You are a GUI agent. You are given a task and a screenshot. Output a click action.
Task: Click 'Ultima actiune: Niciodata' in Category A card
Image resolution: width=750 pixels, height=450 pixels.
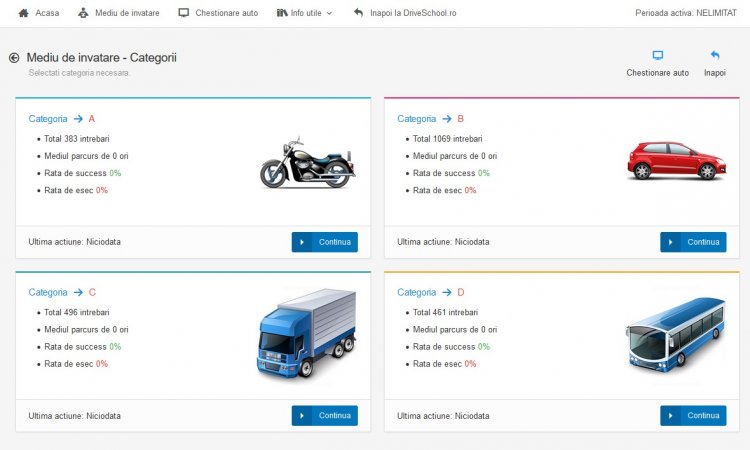point(75,242)
